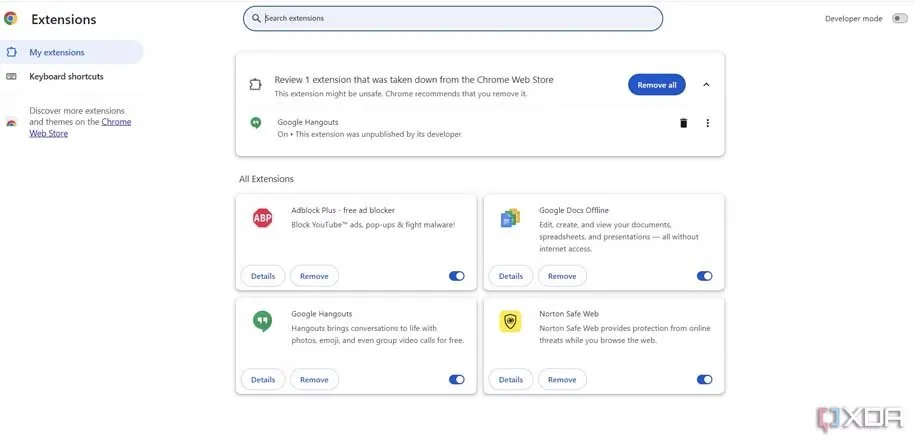Disable the Norton Safe Web toggle
915x445 pixels.
pos(705,380)
